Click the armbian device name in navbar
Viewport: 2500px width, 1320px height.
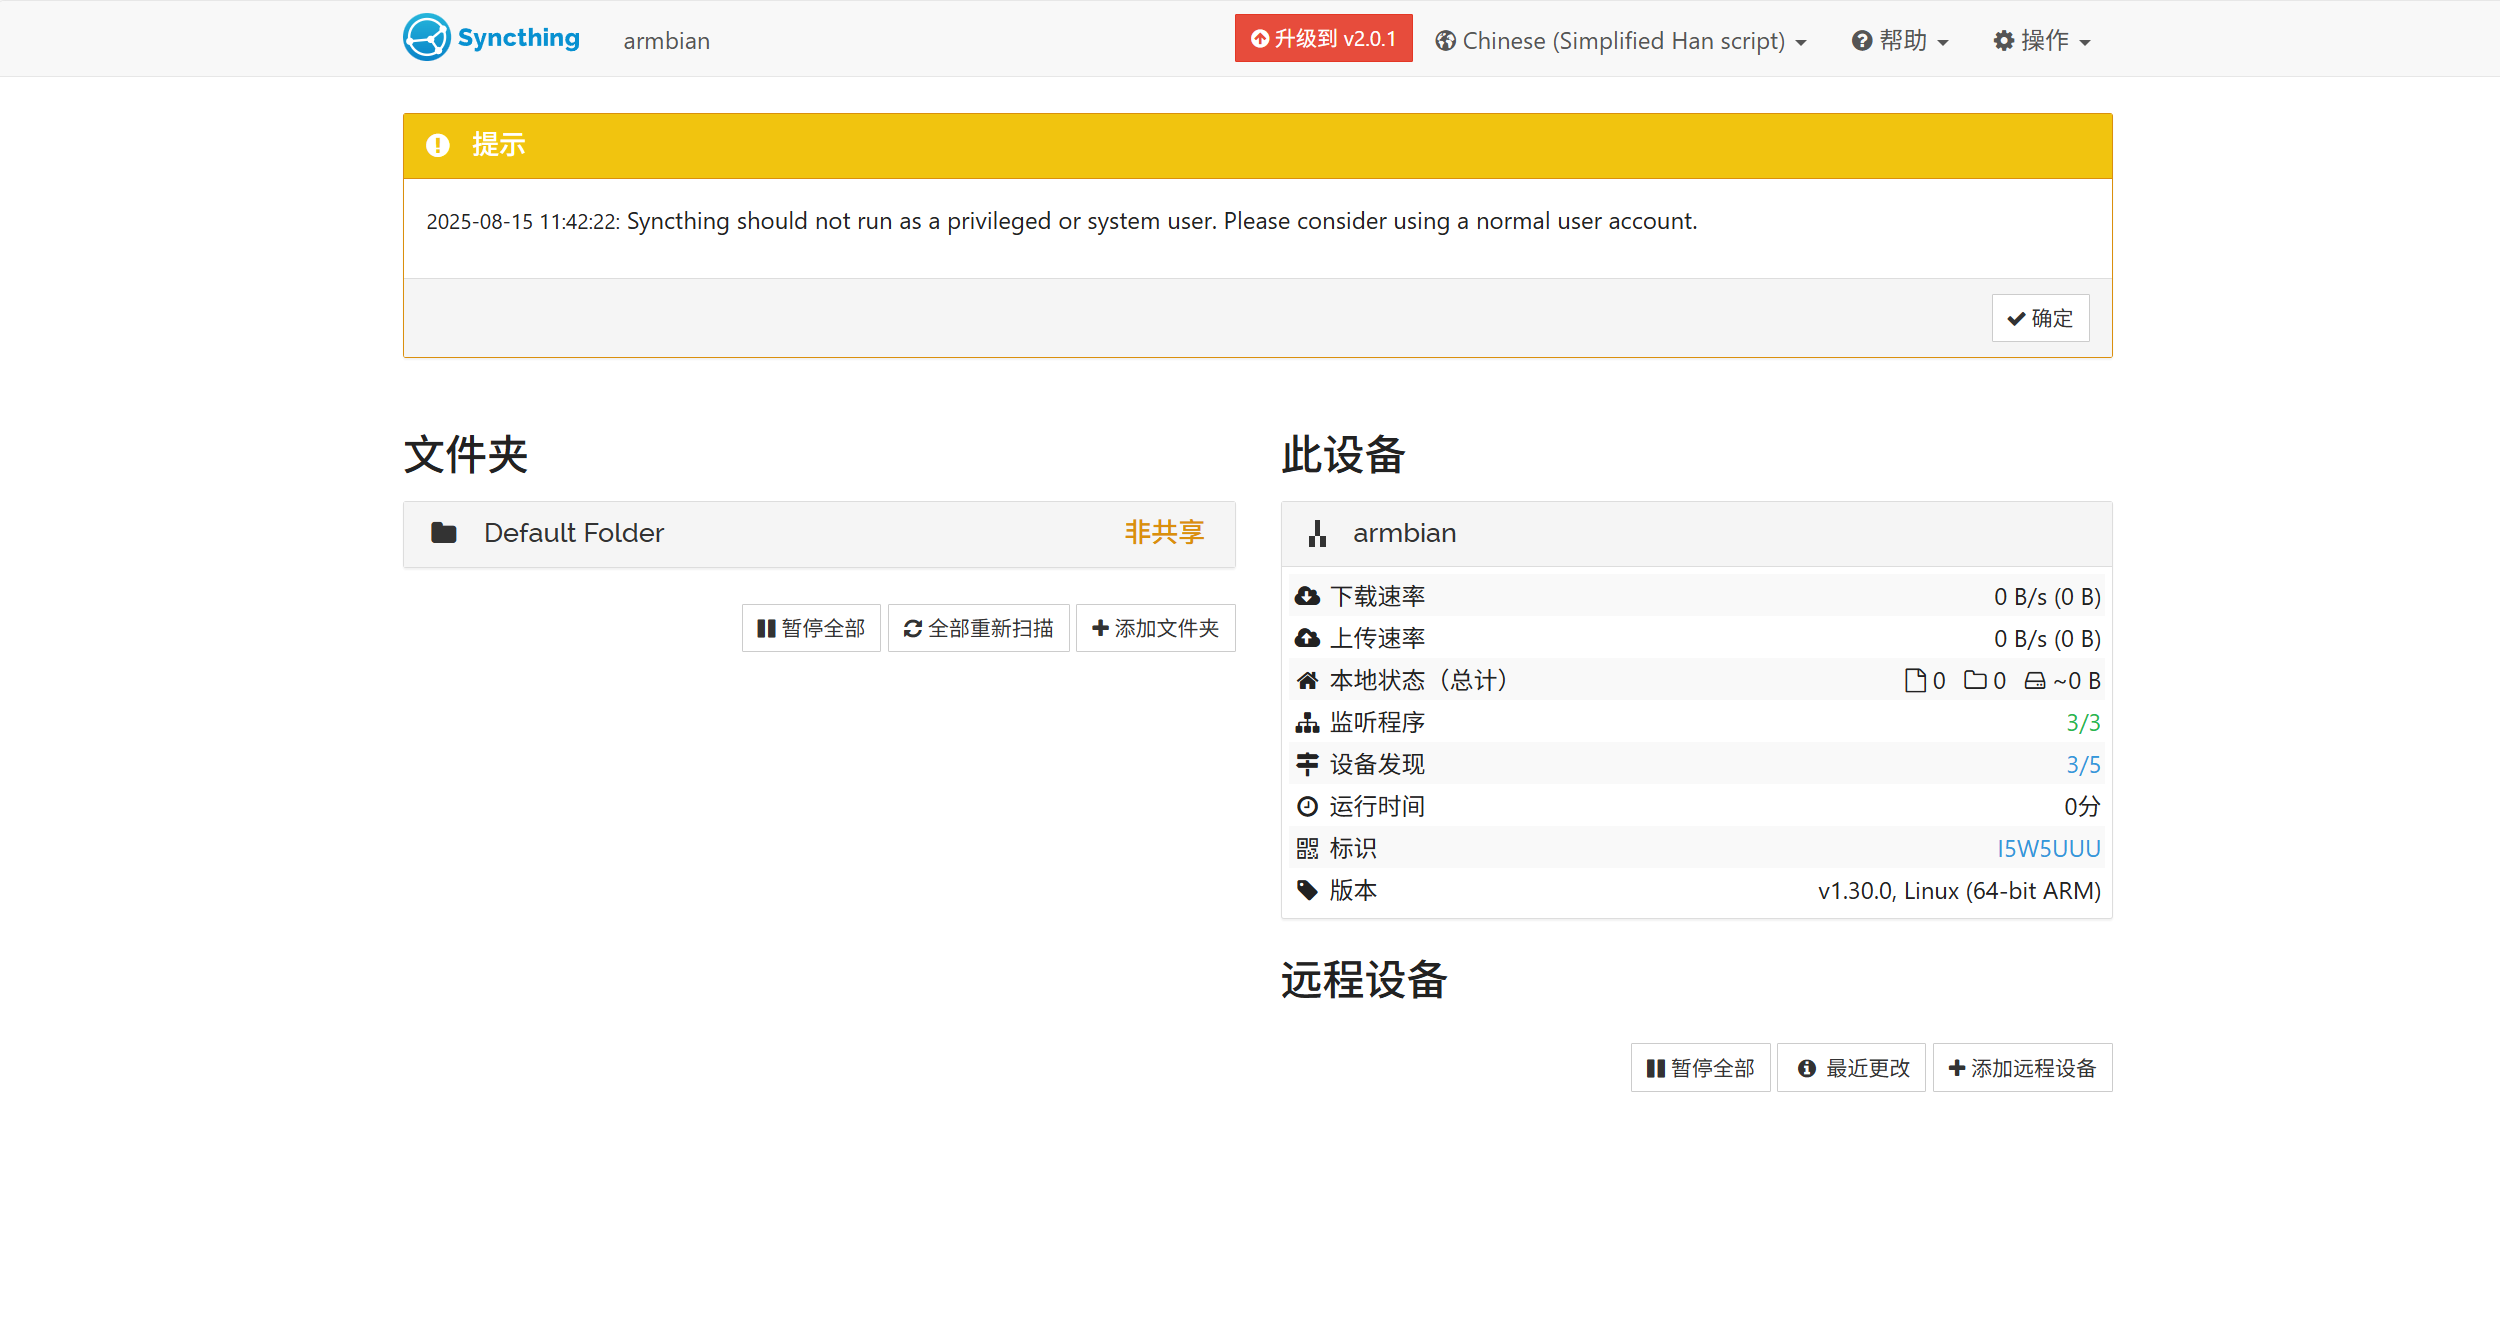[x=666, y=41]
